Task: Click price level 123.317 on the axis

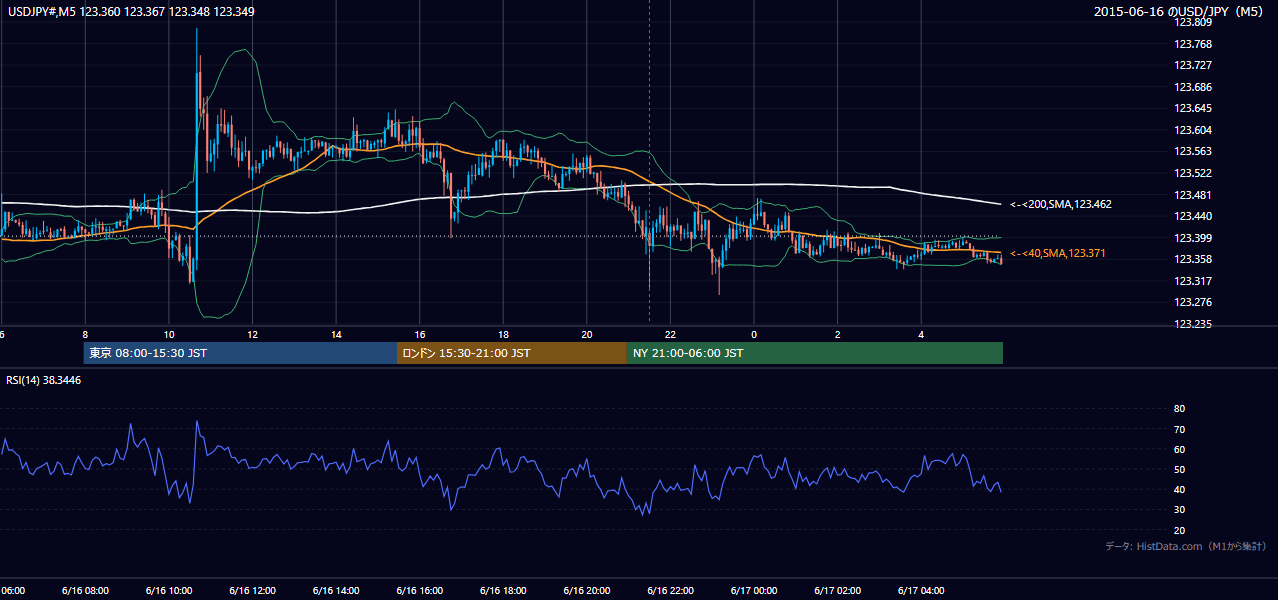Action: (x=1192, y=281)
